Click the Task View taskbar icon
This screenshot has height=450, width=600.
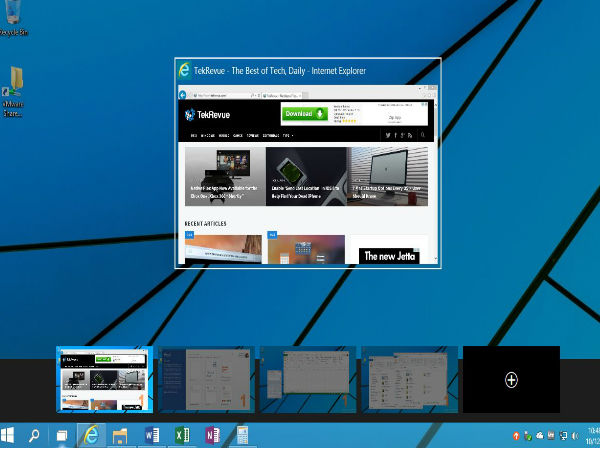pos(62,435)
